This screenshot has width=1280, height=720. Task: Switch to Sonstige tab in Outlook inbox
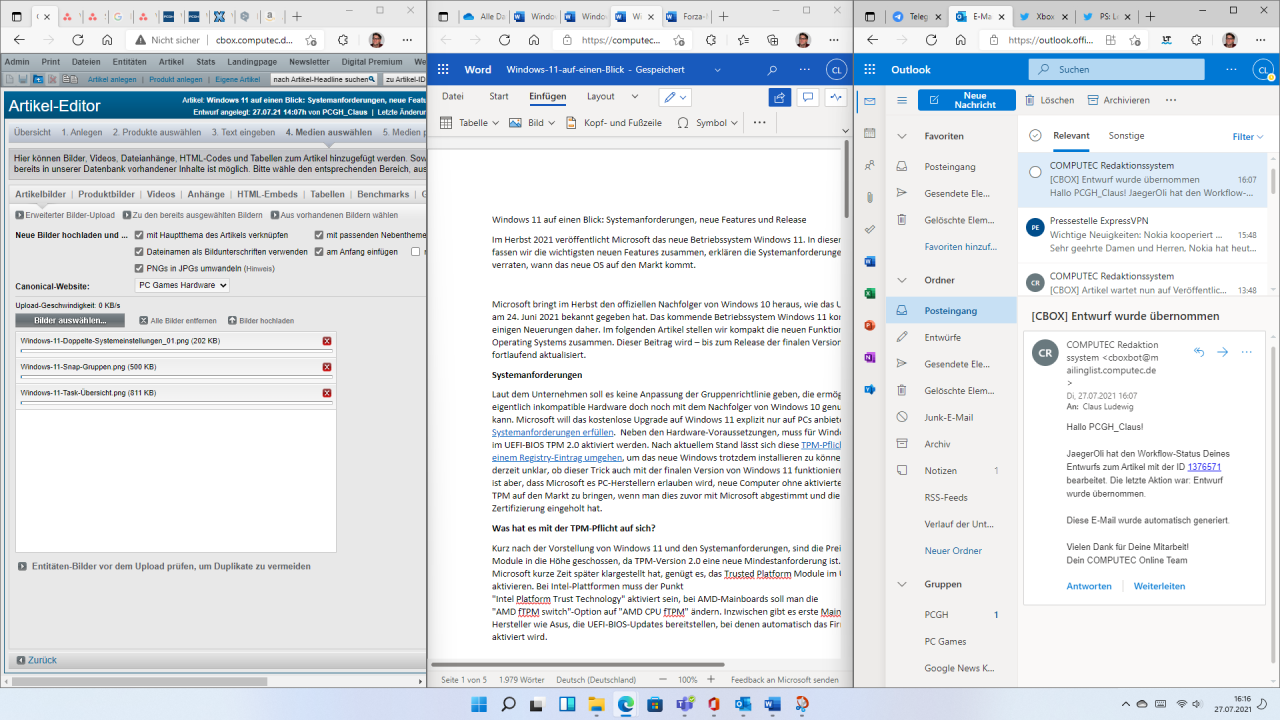click(x=1126, y=136)
